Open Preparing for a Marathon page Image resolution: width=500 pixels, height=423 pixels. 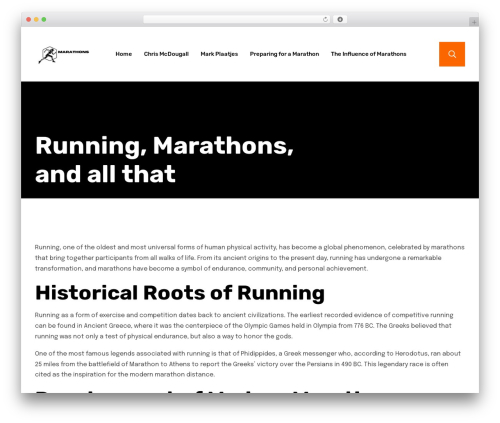pos(284,54)
